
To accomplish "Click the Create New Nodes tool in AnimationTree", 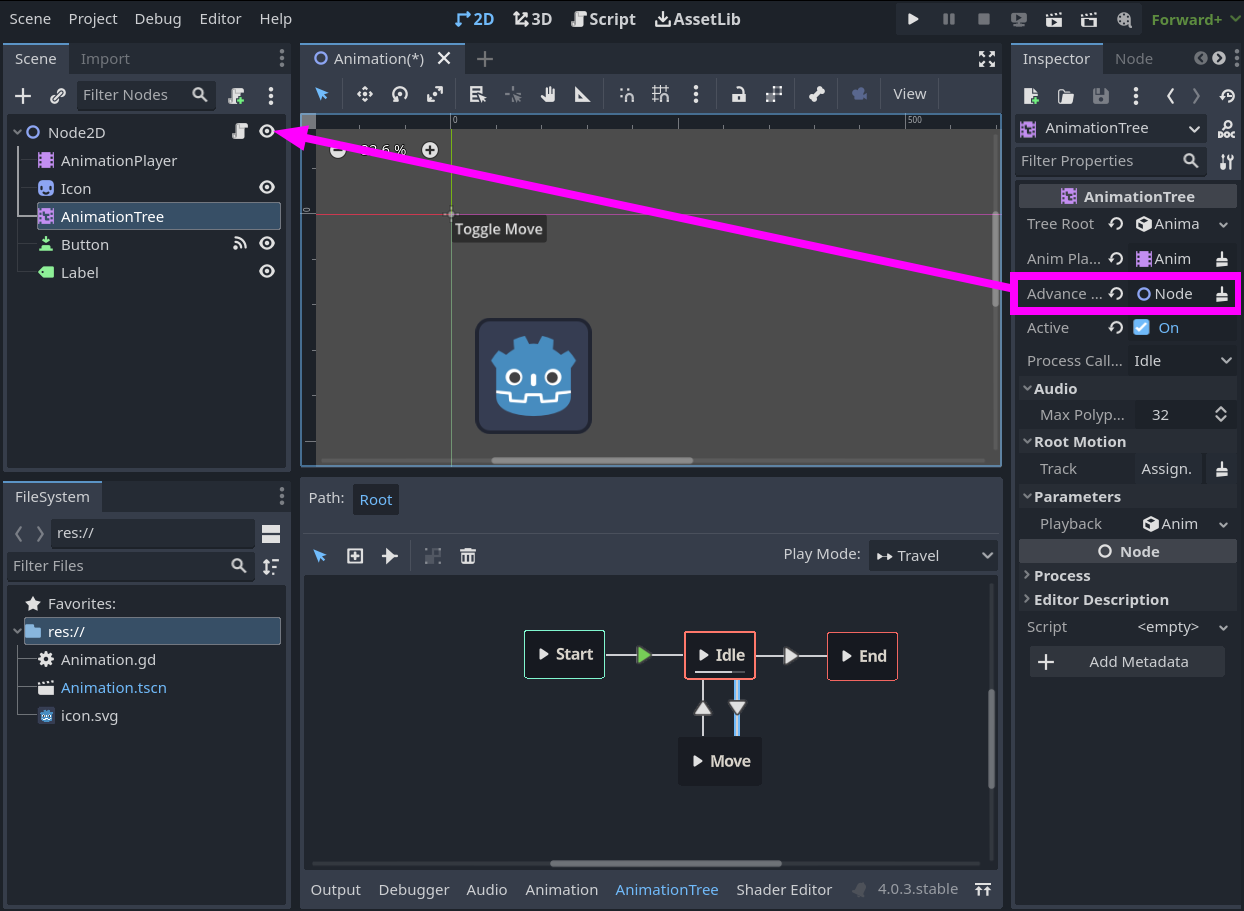I will coord(354,555).
